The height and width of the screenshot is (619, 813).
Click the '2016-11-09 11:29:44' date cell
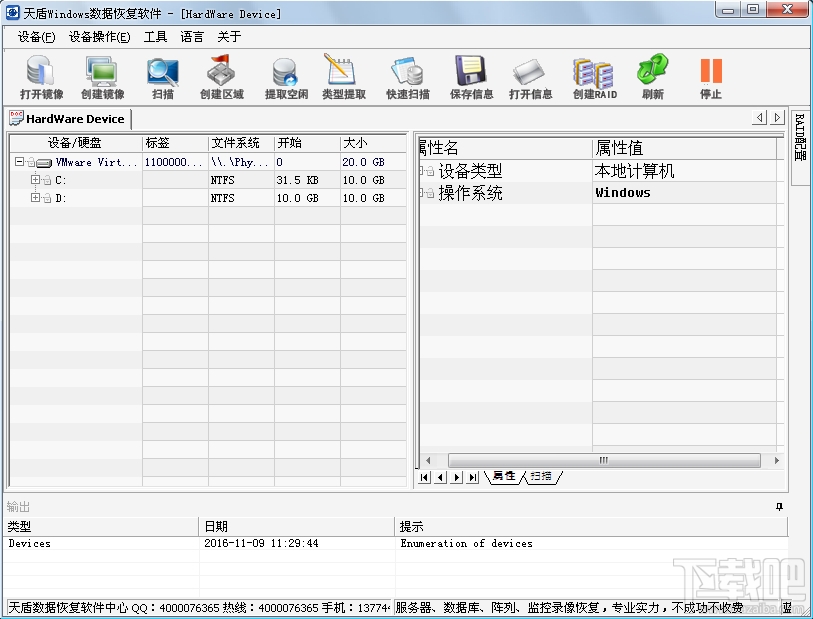[261, 543]
